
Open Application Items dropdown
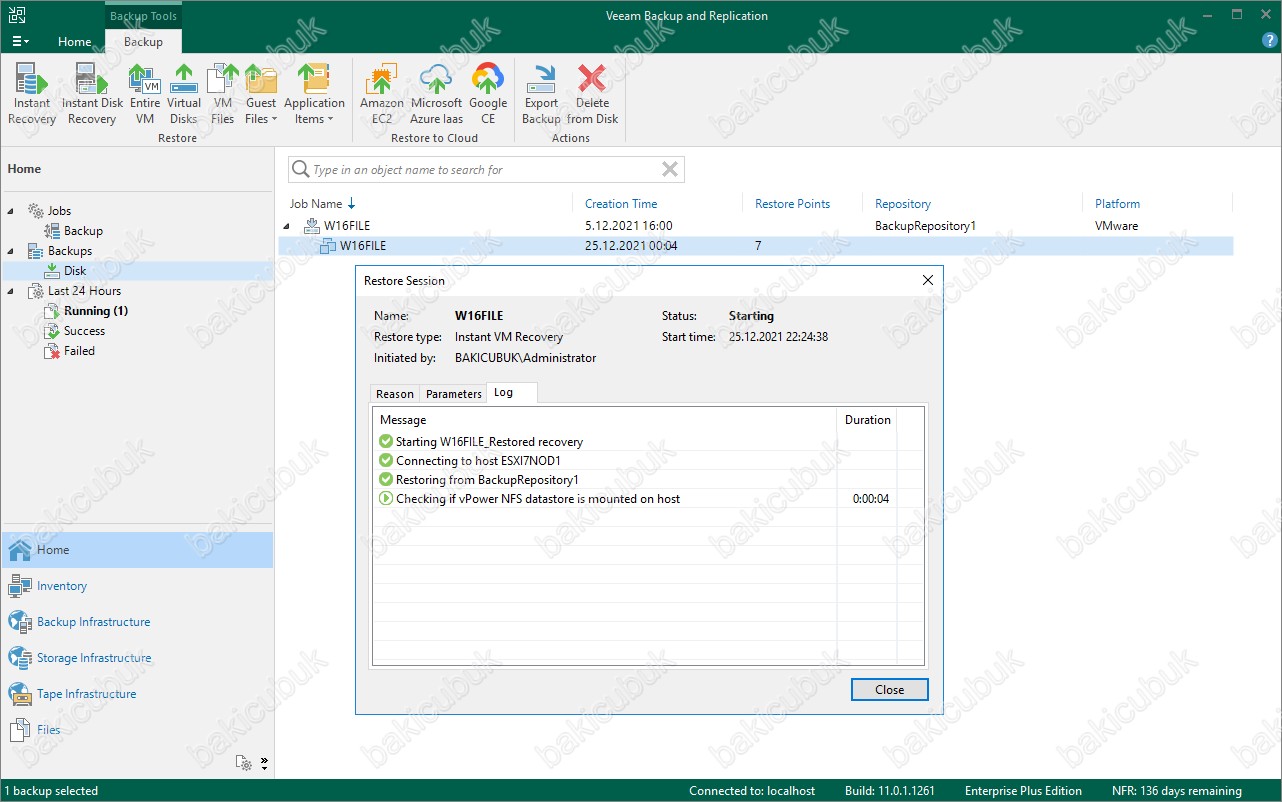(314, 94)
